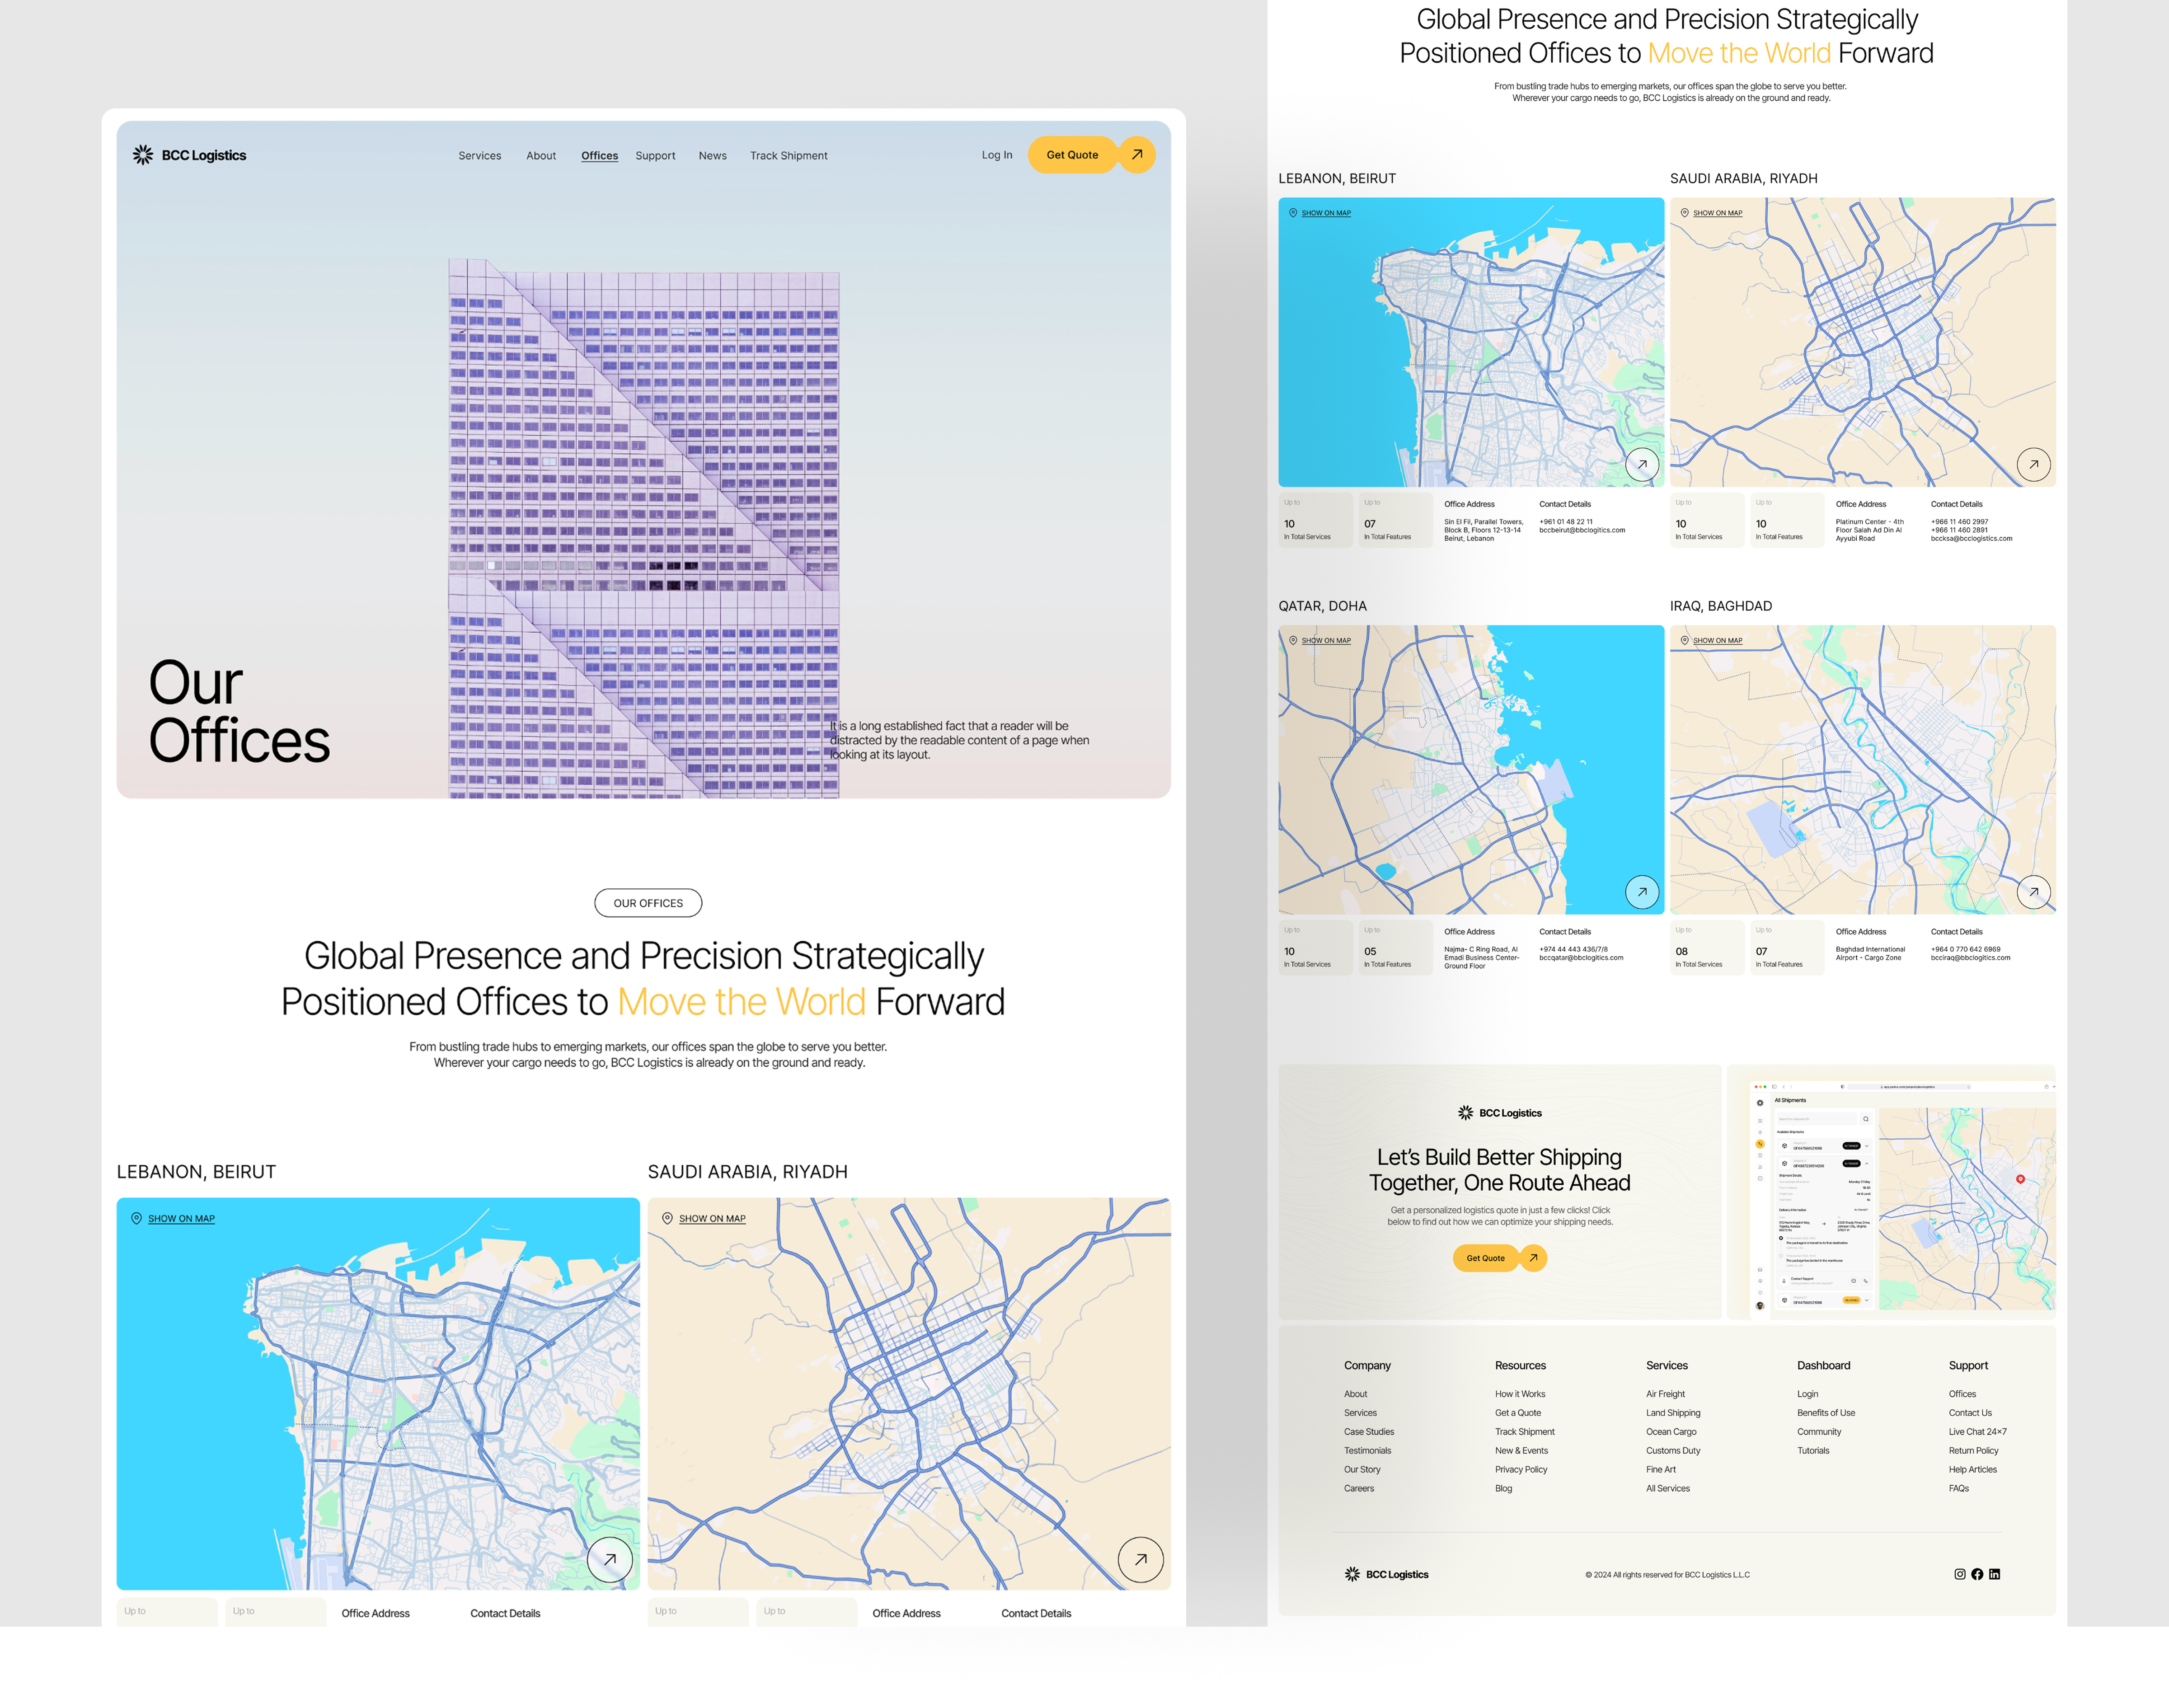Select Offices in the navigation bar
Viewport: 2169px width, 1708px height.
coord(599,156)
